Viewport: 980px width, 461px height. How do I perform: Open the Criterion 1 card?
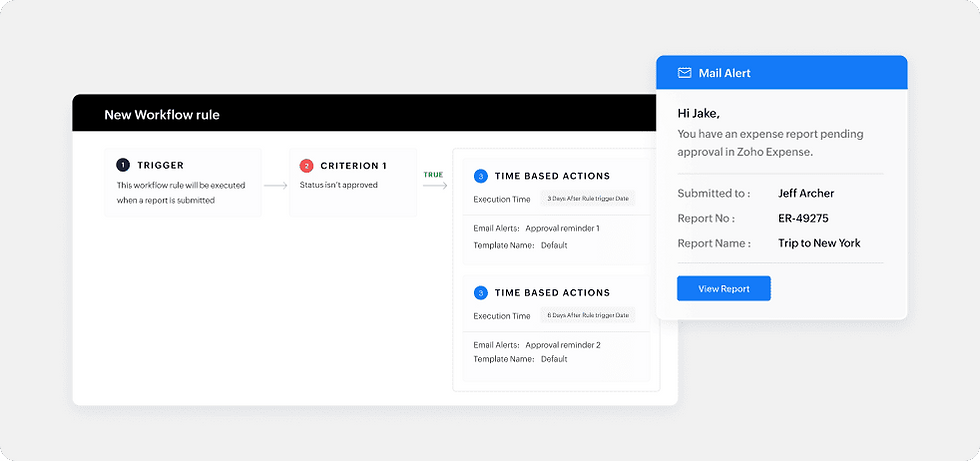coord(352,182)
